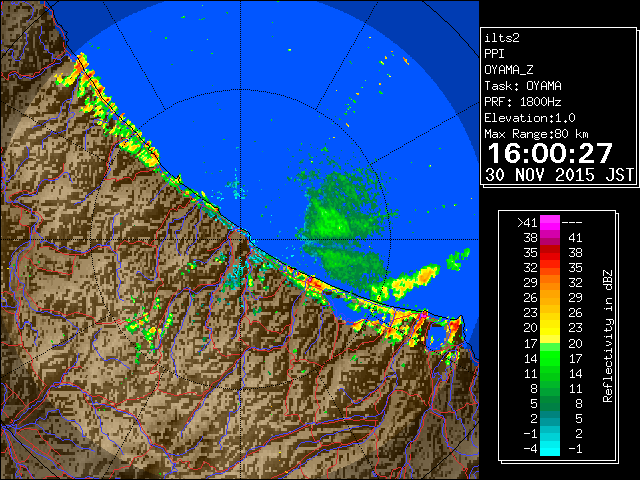The image size is (640, 480).
Task: Pick the magenta swatch atop the color bar
Action: click(550, 223)
